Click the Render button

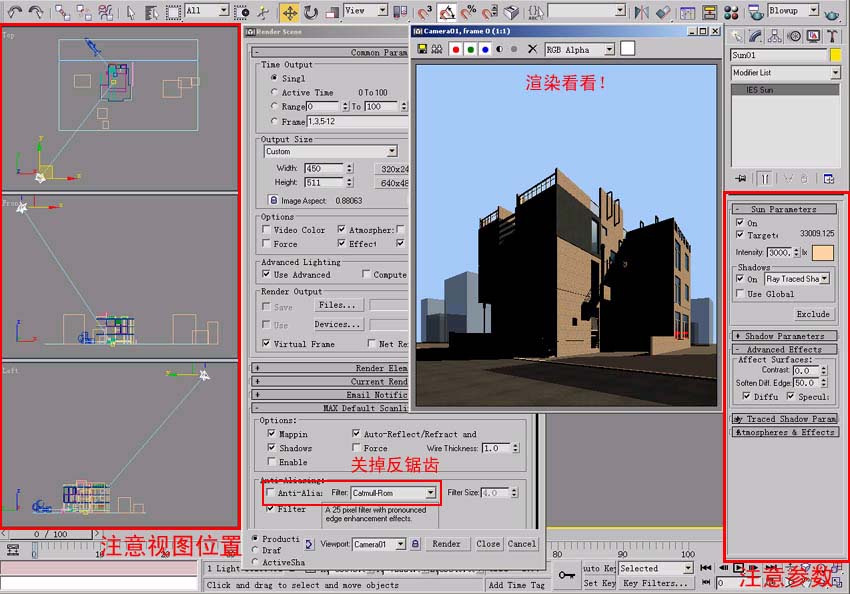(446, 544)
